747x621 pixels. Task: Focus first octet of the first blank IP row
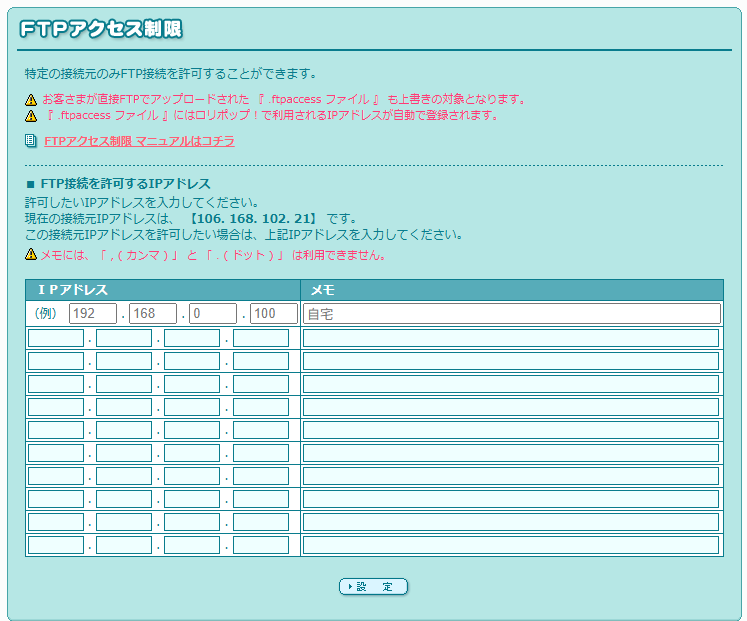pyautogui.click(x=56, y=338)
